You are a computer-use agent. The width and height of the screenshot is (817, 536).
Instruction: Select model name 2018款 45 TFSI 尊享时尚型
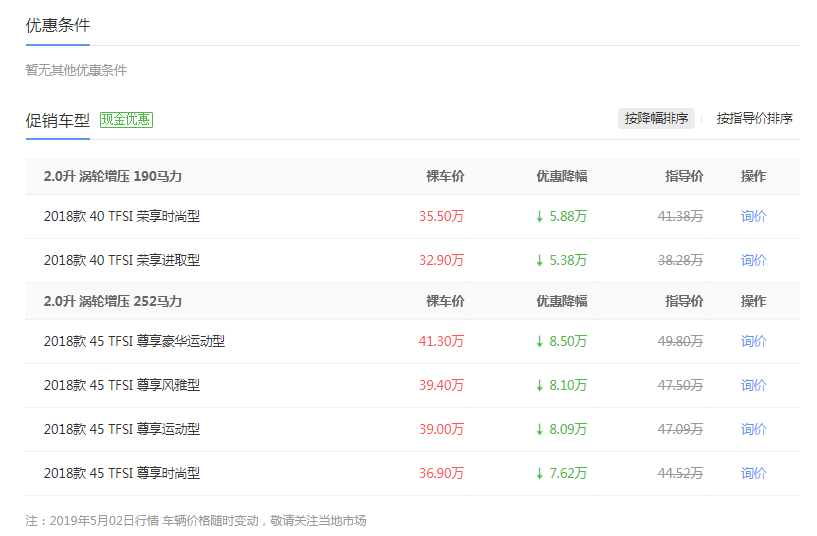[122, 473]
